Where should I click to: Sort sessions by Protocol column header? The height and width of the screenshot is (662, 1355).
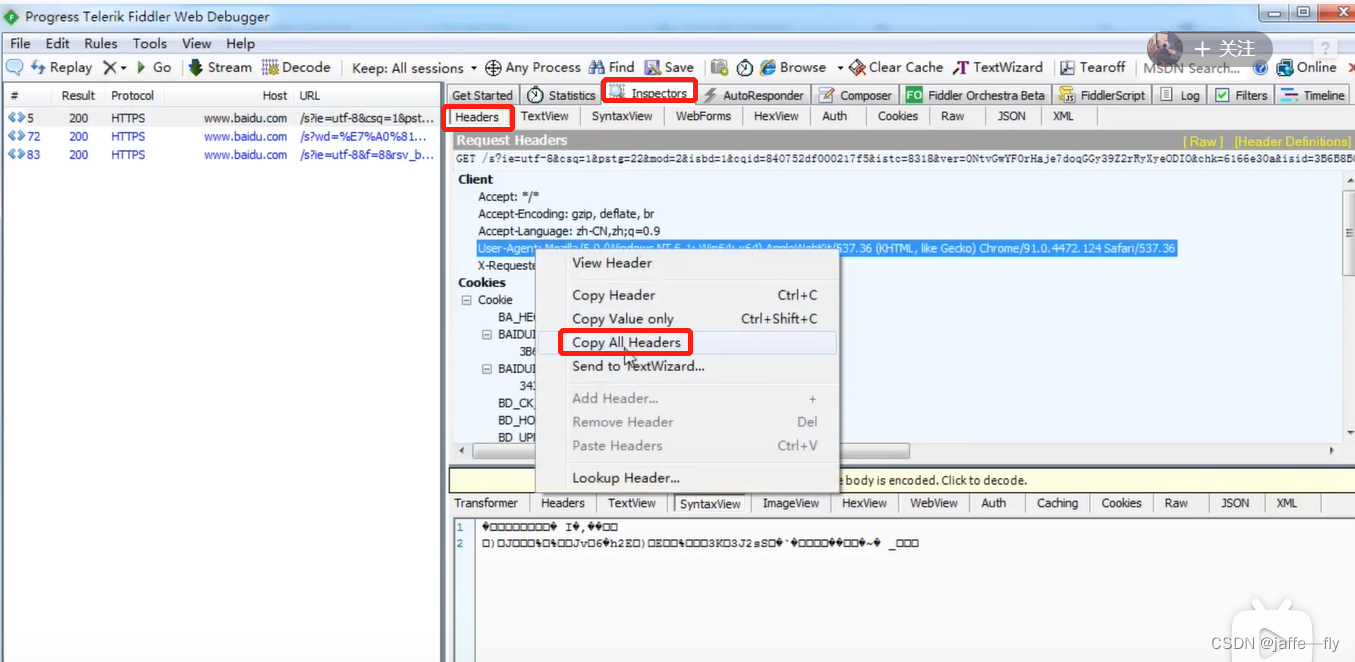pos(132,96)
